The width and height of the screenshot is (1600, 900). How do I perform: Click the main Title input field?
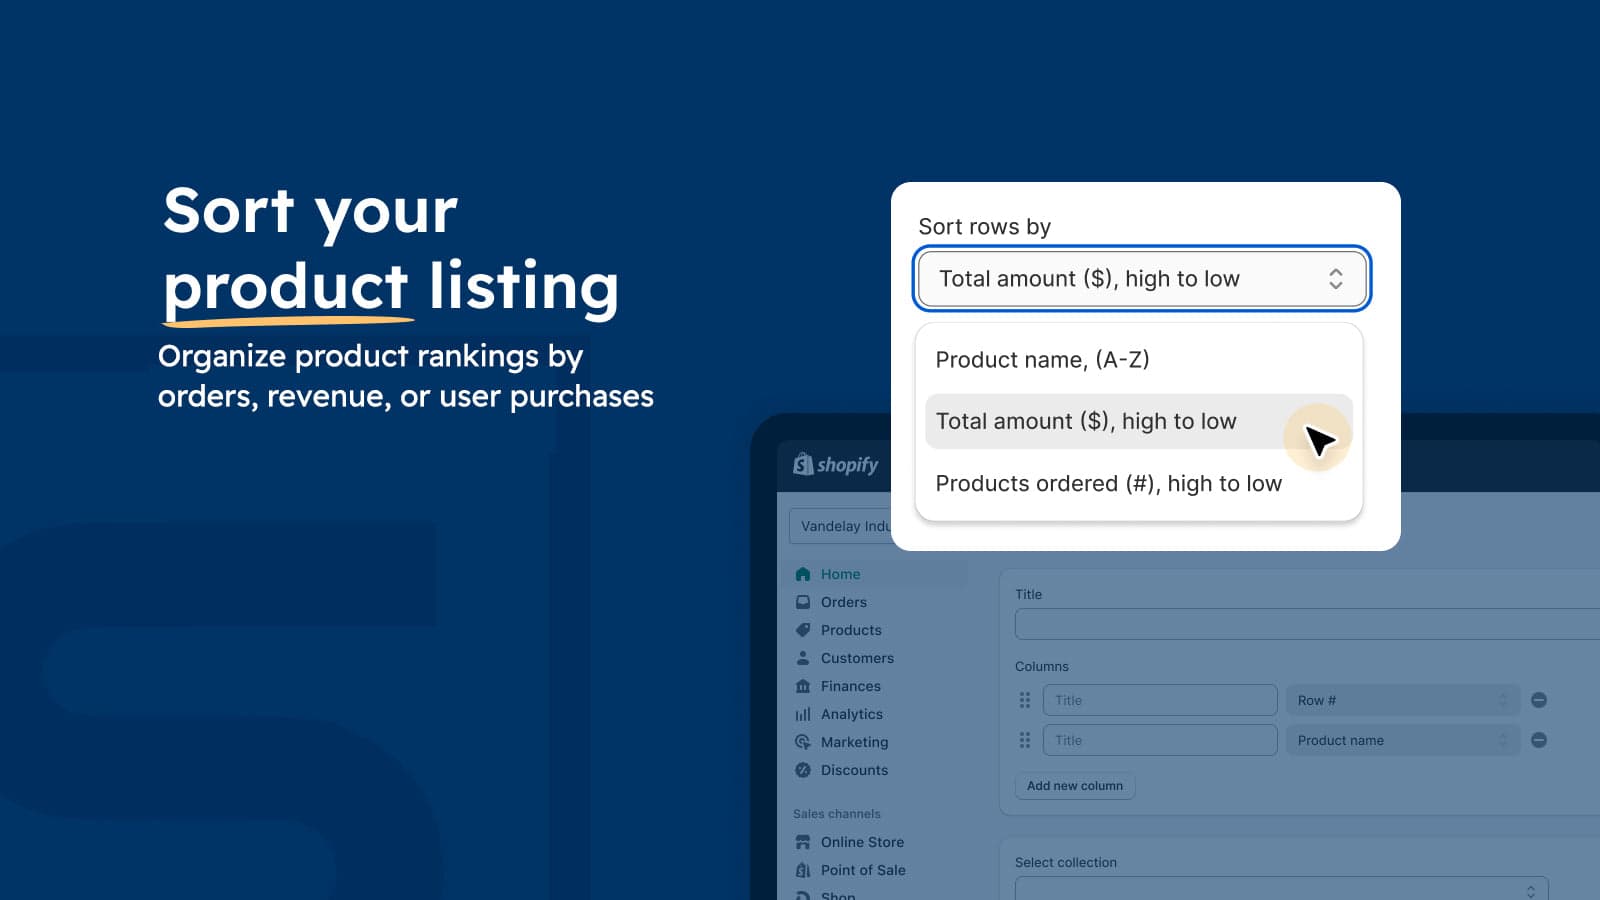[1300, 624]
